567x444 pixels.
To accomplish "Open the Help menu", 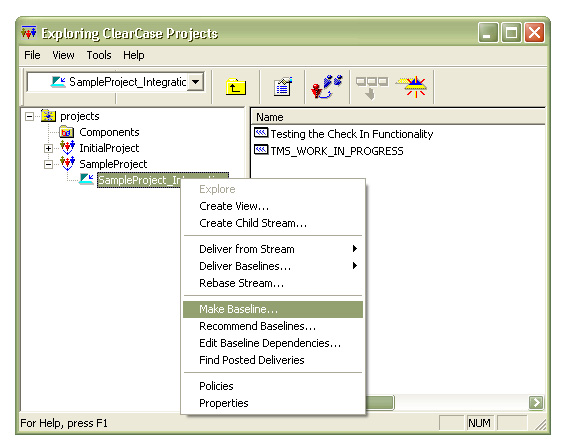I will point(133,55).
